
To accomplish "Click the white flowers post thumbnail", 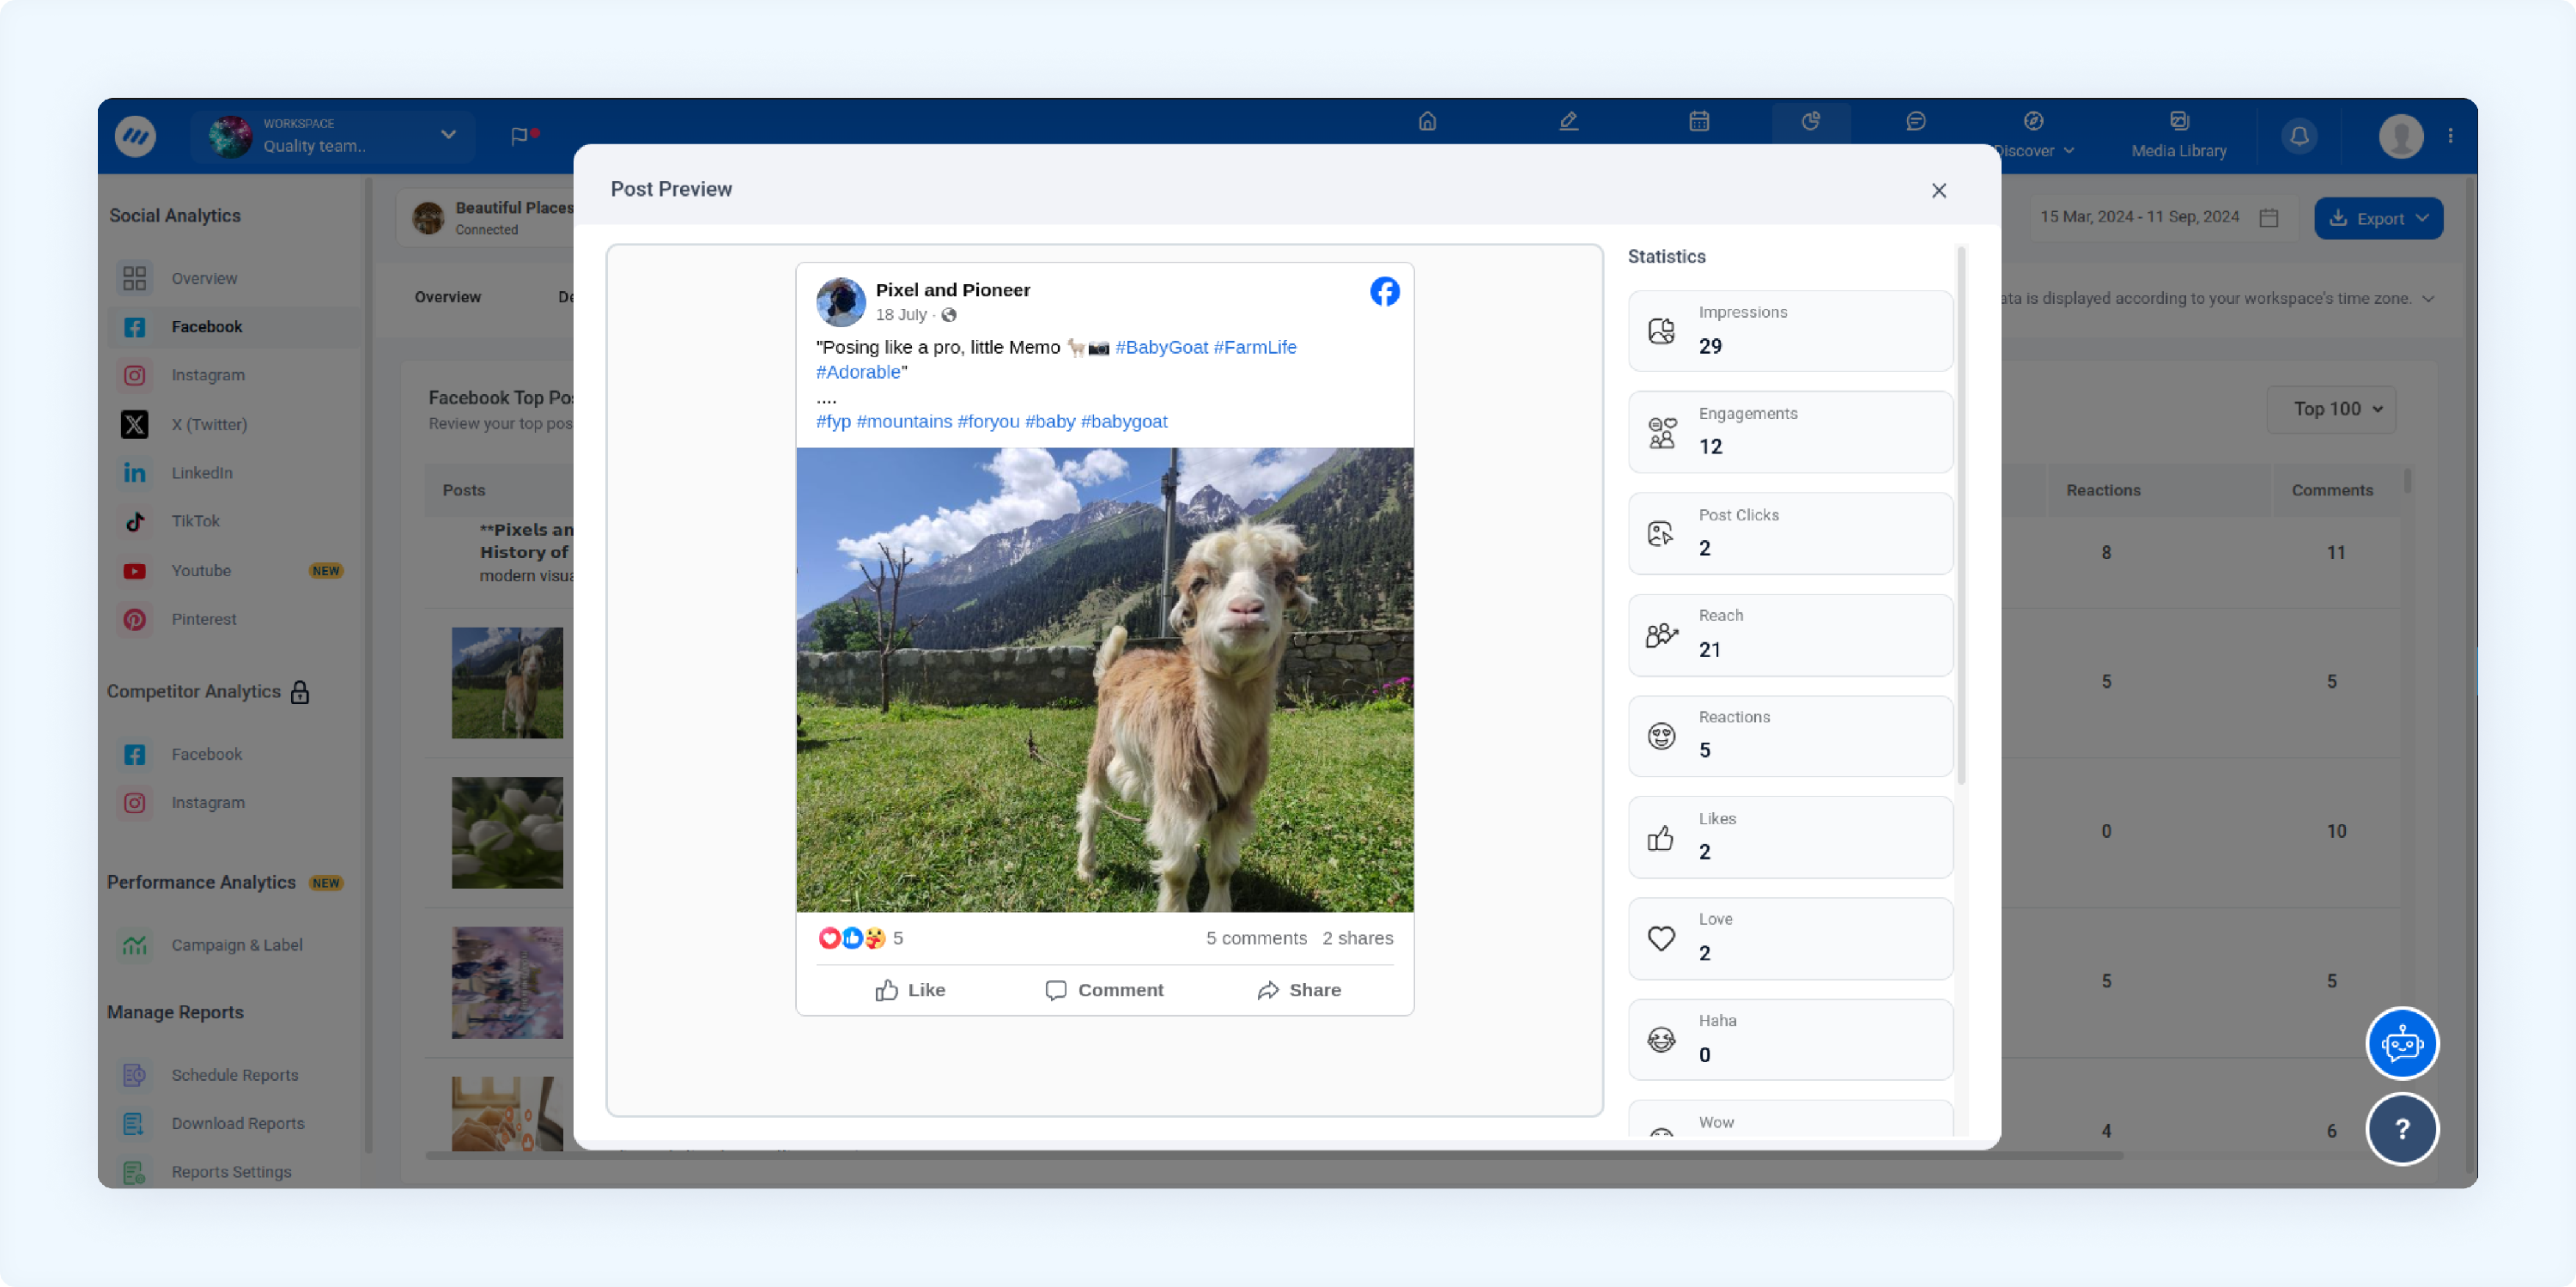I will point(507,832).
